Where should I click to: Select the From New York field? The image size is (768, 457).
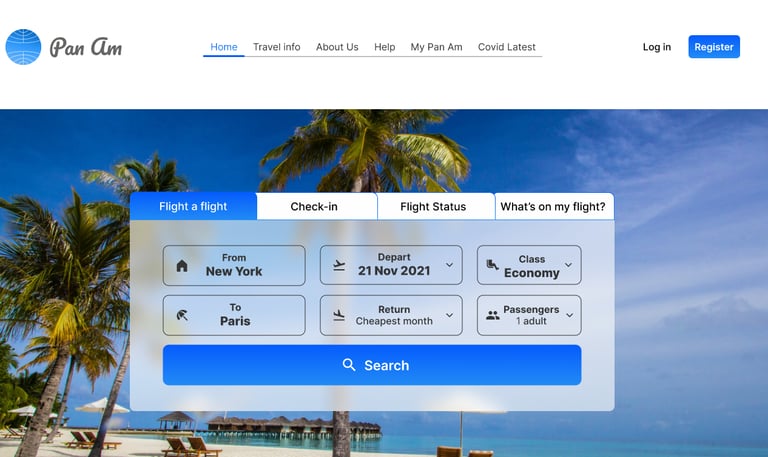[234, 265]
